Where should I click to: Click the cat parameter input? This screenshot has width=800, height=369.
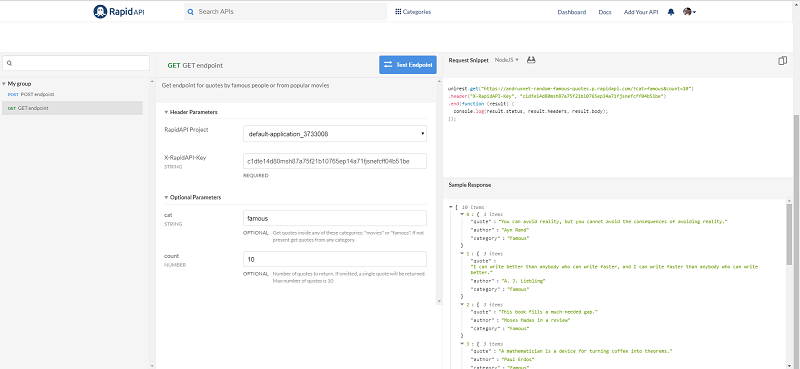(x=335, y=218)
